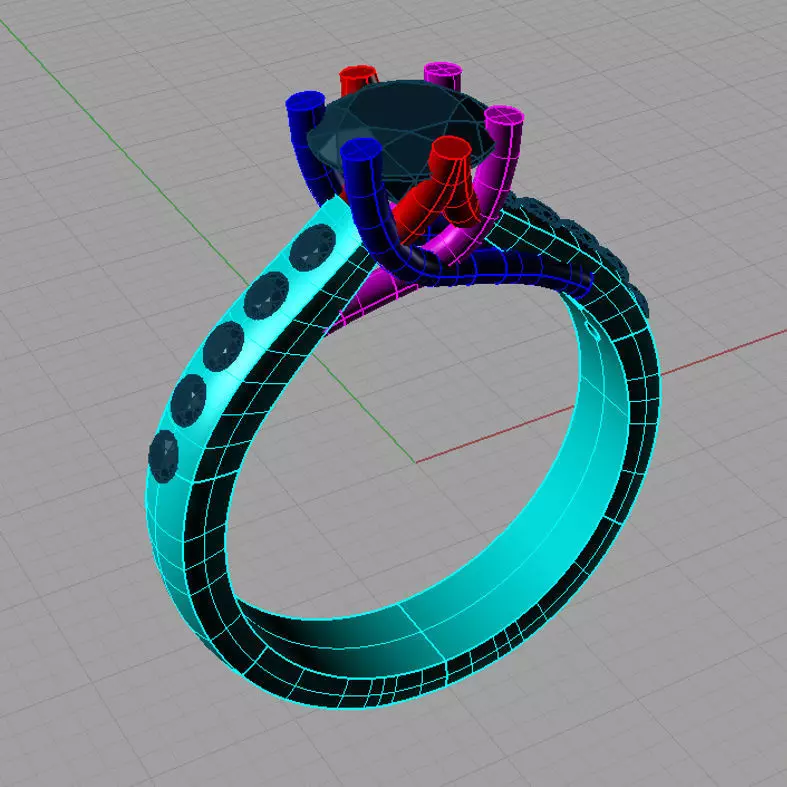Screen dimensions: 787x787
Task: Pick the lowest small stone on the band
Action: point(163,456)
